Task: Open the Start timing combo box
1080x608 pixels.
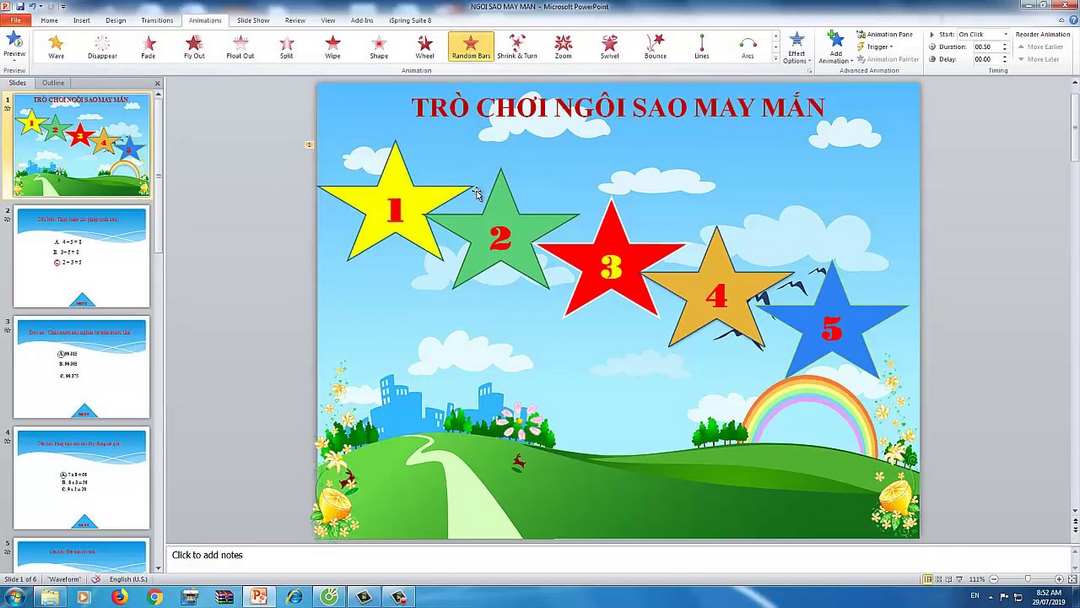Action: pos(983,34)
